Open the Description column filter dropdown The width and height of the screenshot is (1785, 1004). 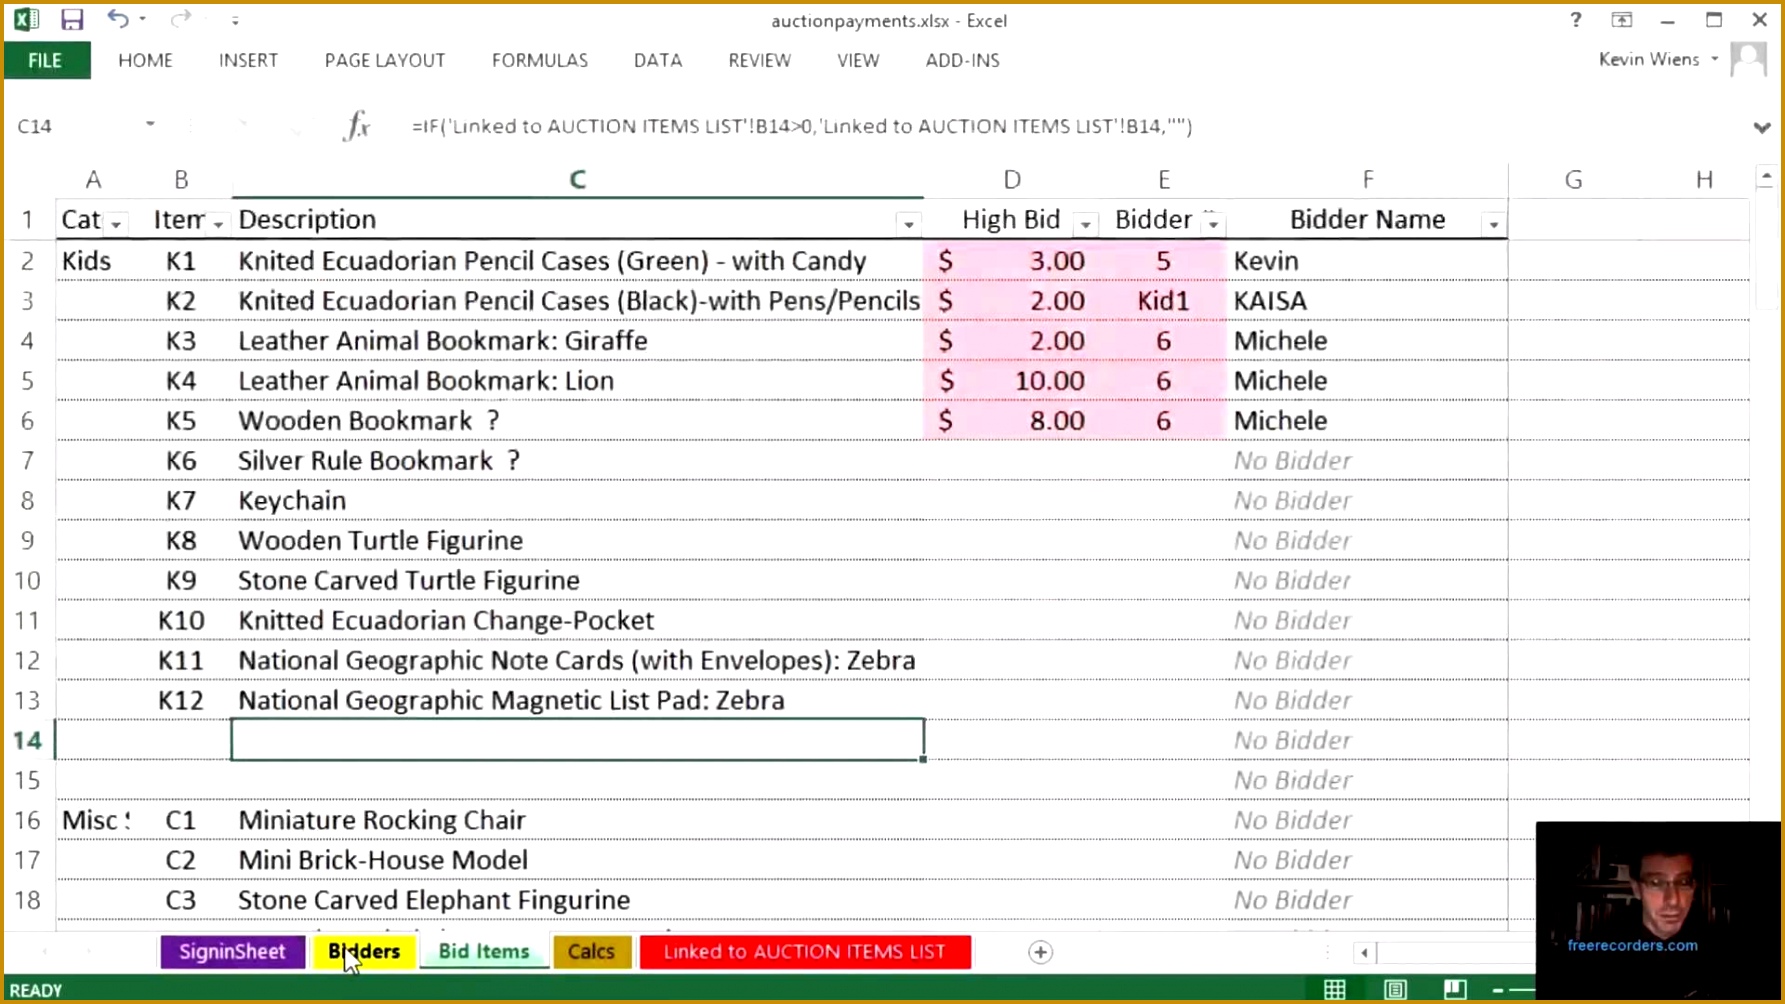coord(908,223)
